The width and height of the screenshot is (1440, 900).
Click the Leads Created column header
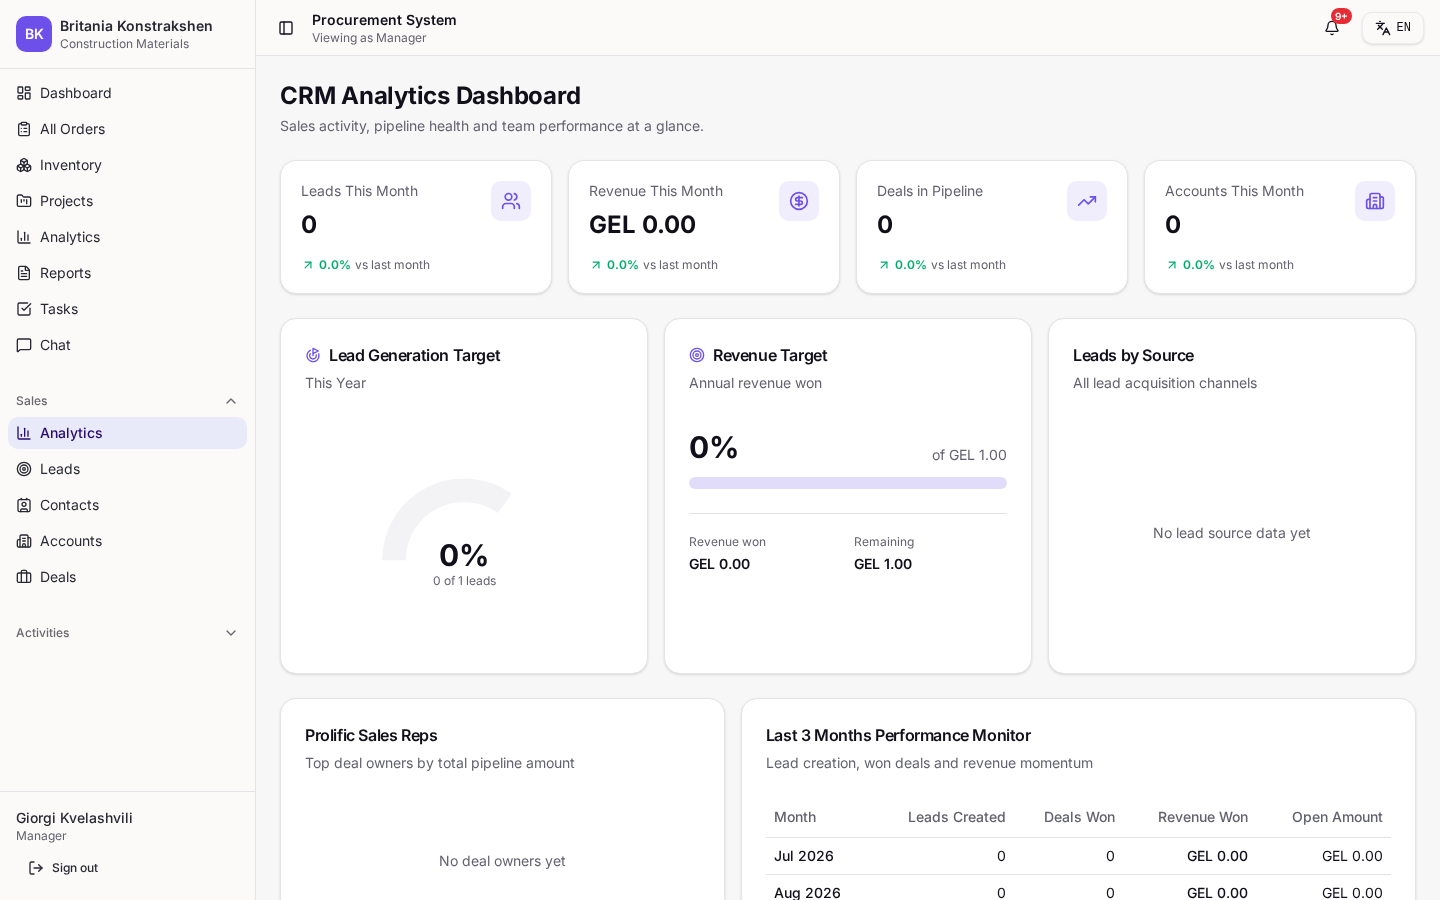tap(957, 817)
